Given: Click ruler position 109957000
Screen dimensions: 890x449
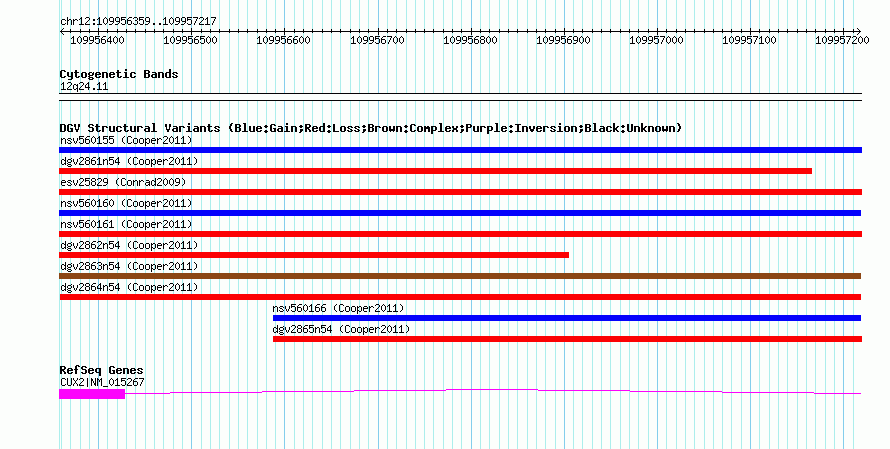Looking at the screenshot, I should coord(657,40).
